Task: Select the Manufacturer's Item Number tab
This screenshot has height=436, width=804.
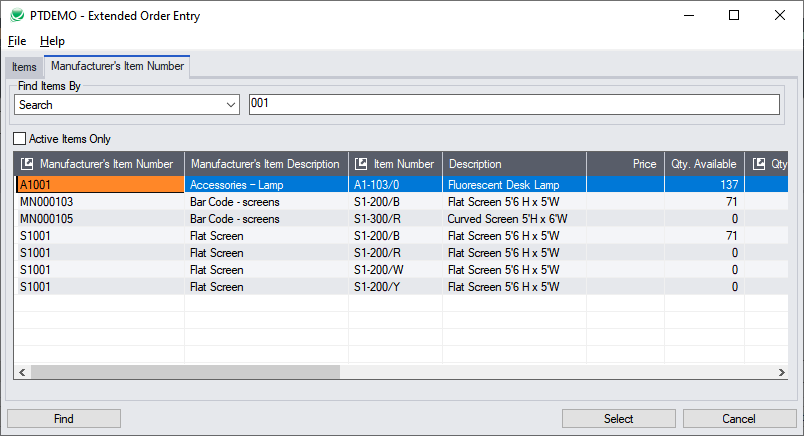Action: tap(117, 66)
